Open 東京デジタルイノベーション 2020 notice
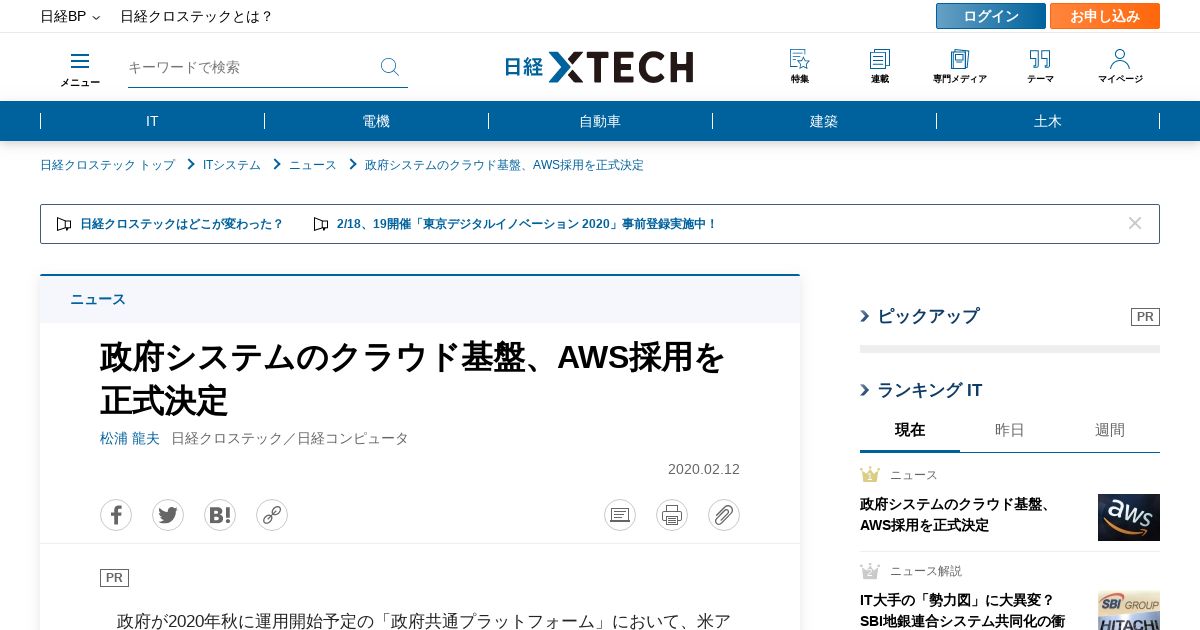The image size is (1200, 630). 526,224
